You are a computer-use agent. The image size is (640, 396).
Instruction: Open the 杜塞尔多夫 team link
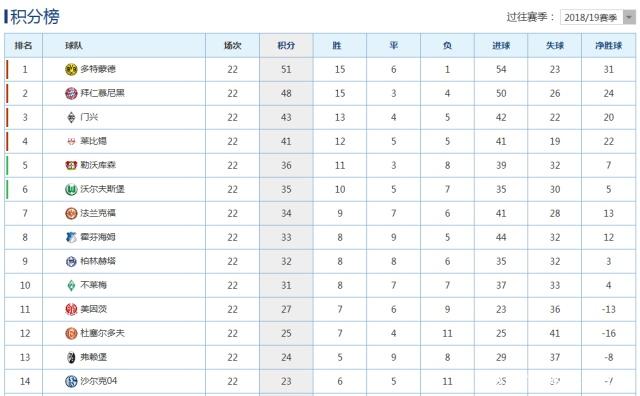tap(102, 333)
